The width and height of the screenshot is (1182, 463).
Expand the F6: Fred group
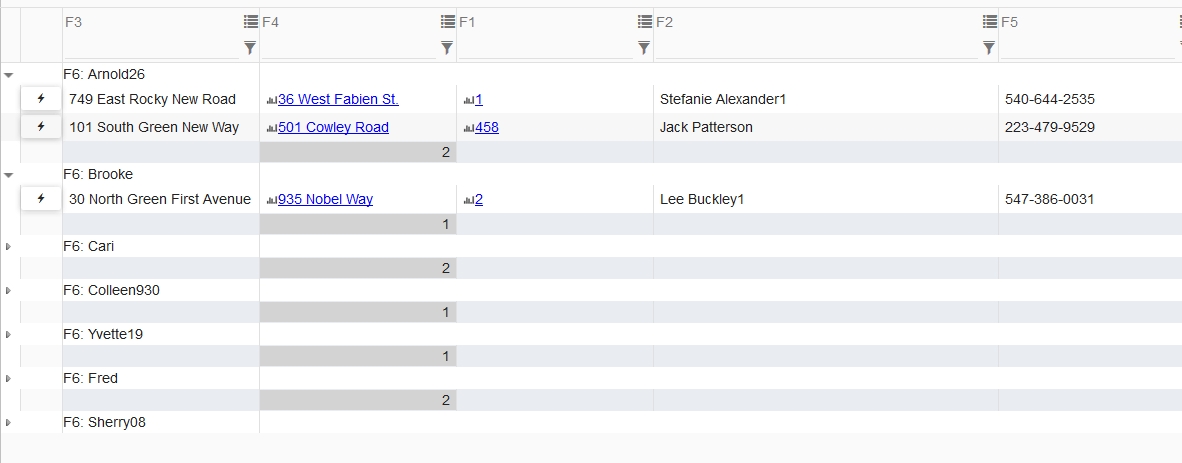8,379
